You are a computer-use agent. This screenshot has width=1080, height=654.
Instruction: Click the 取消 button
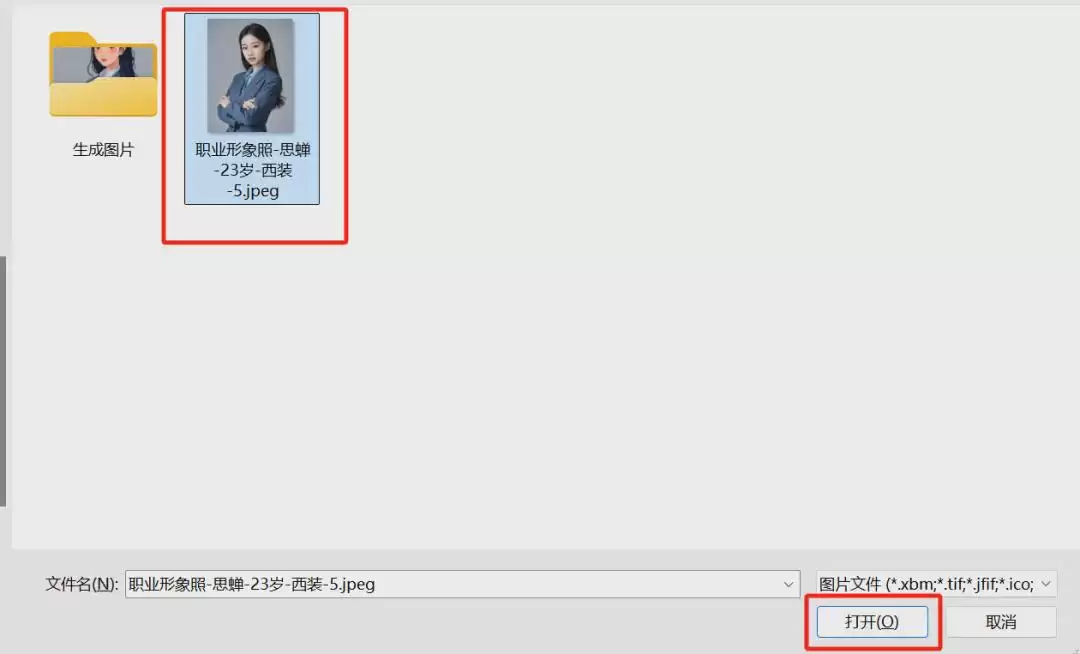[1001, 622]
